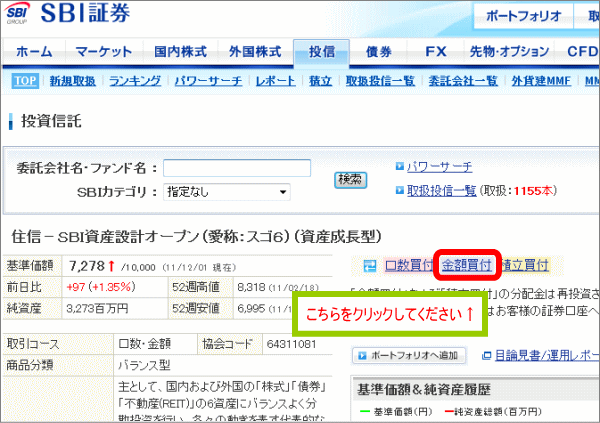This screenshot has width=600, height=423.
Task: Select the 投信 tab
Action: coord(321,52)
